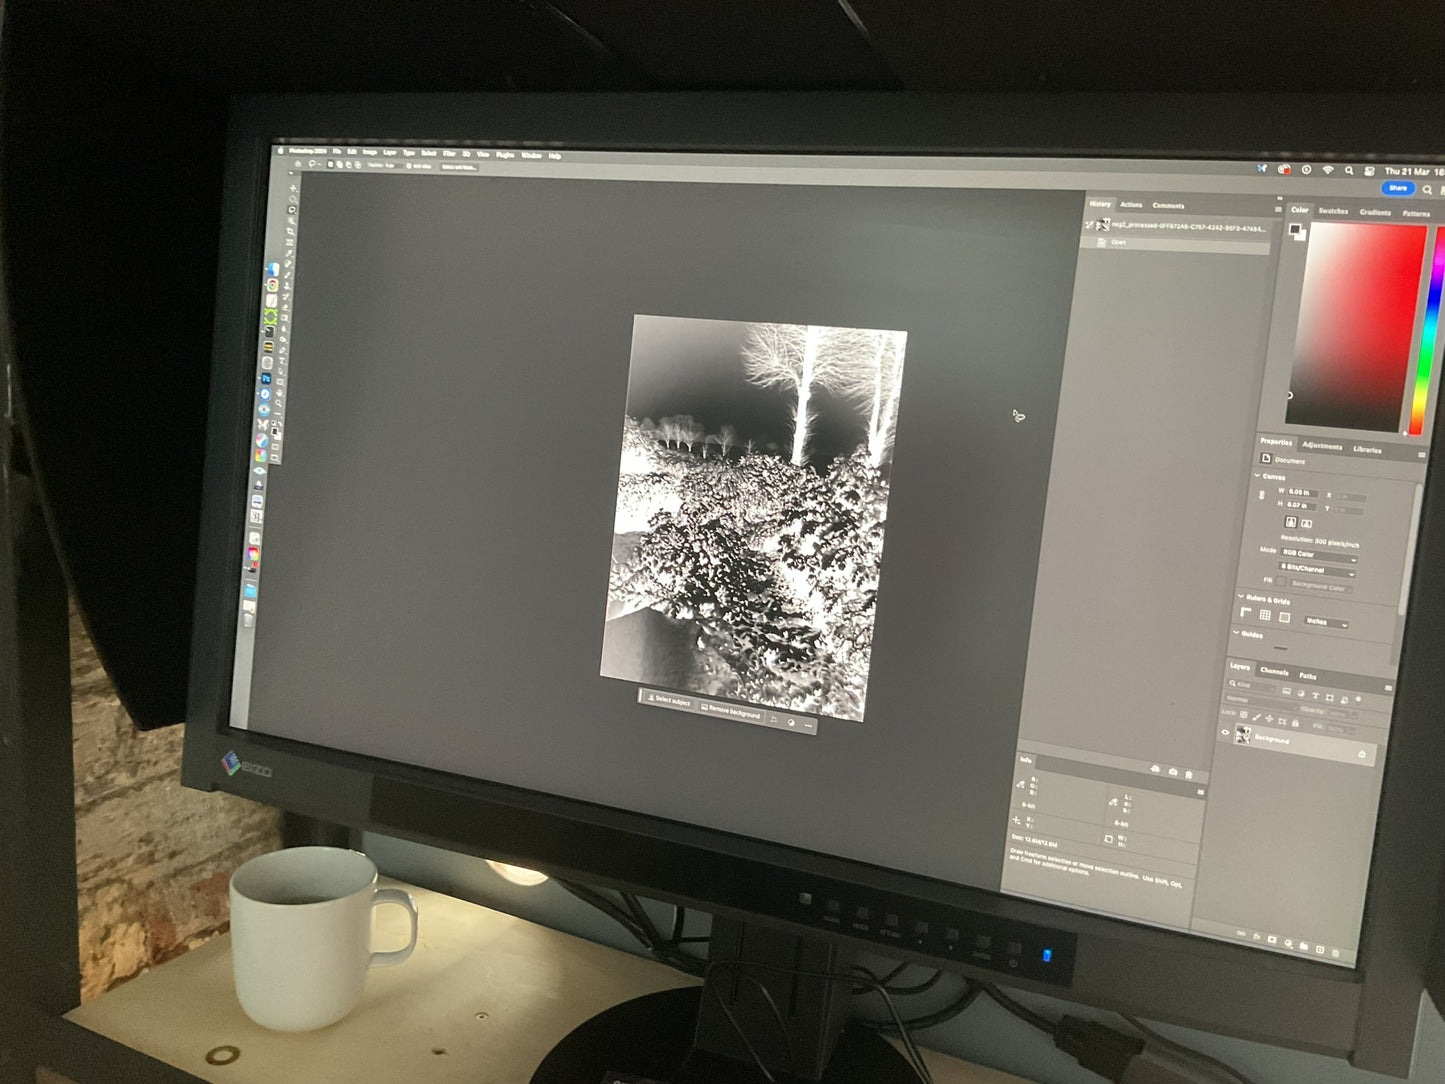Select the Lasso tool

tap(291, 210)
